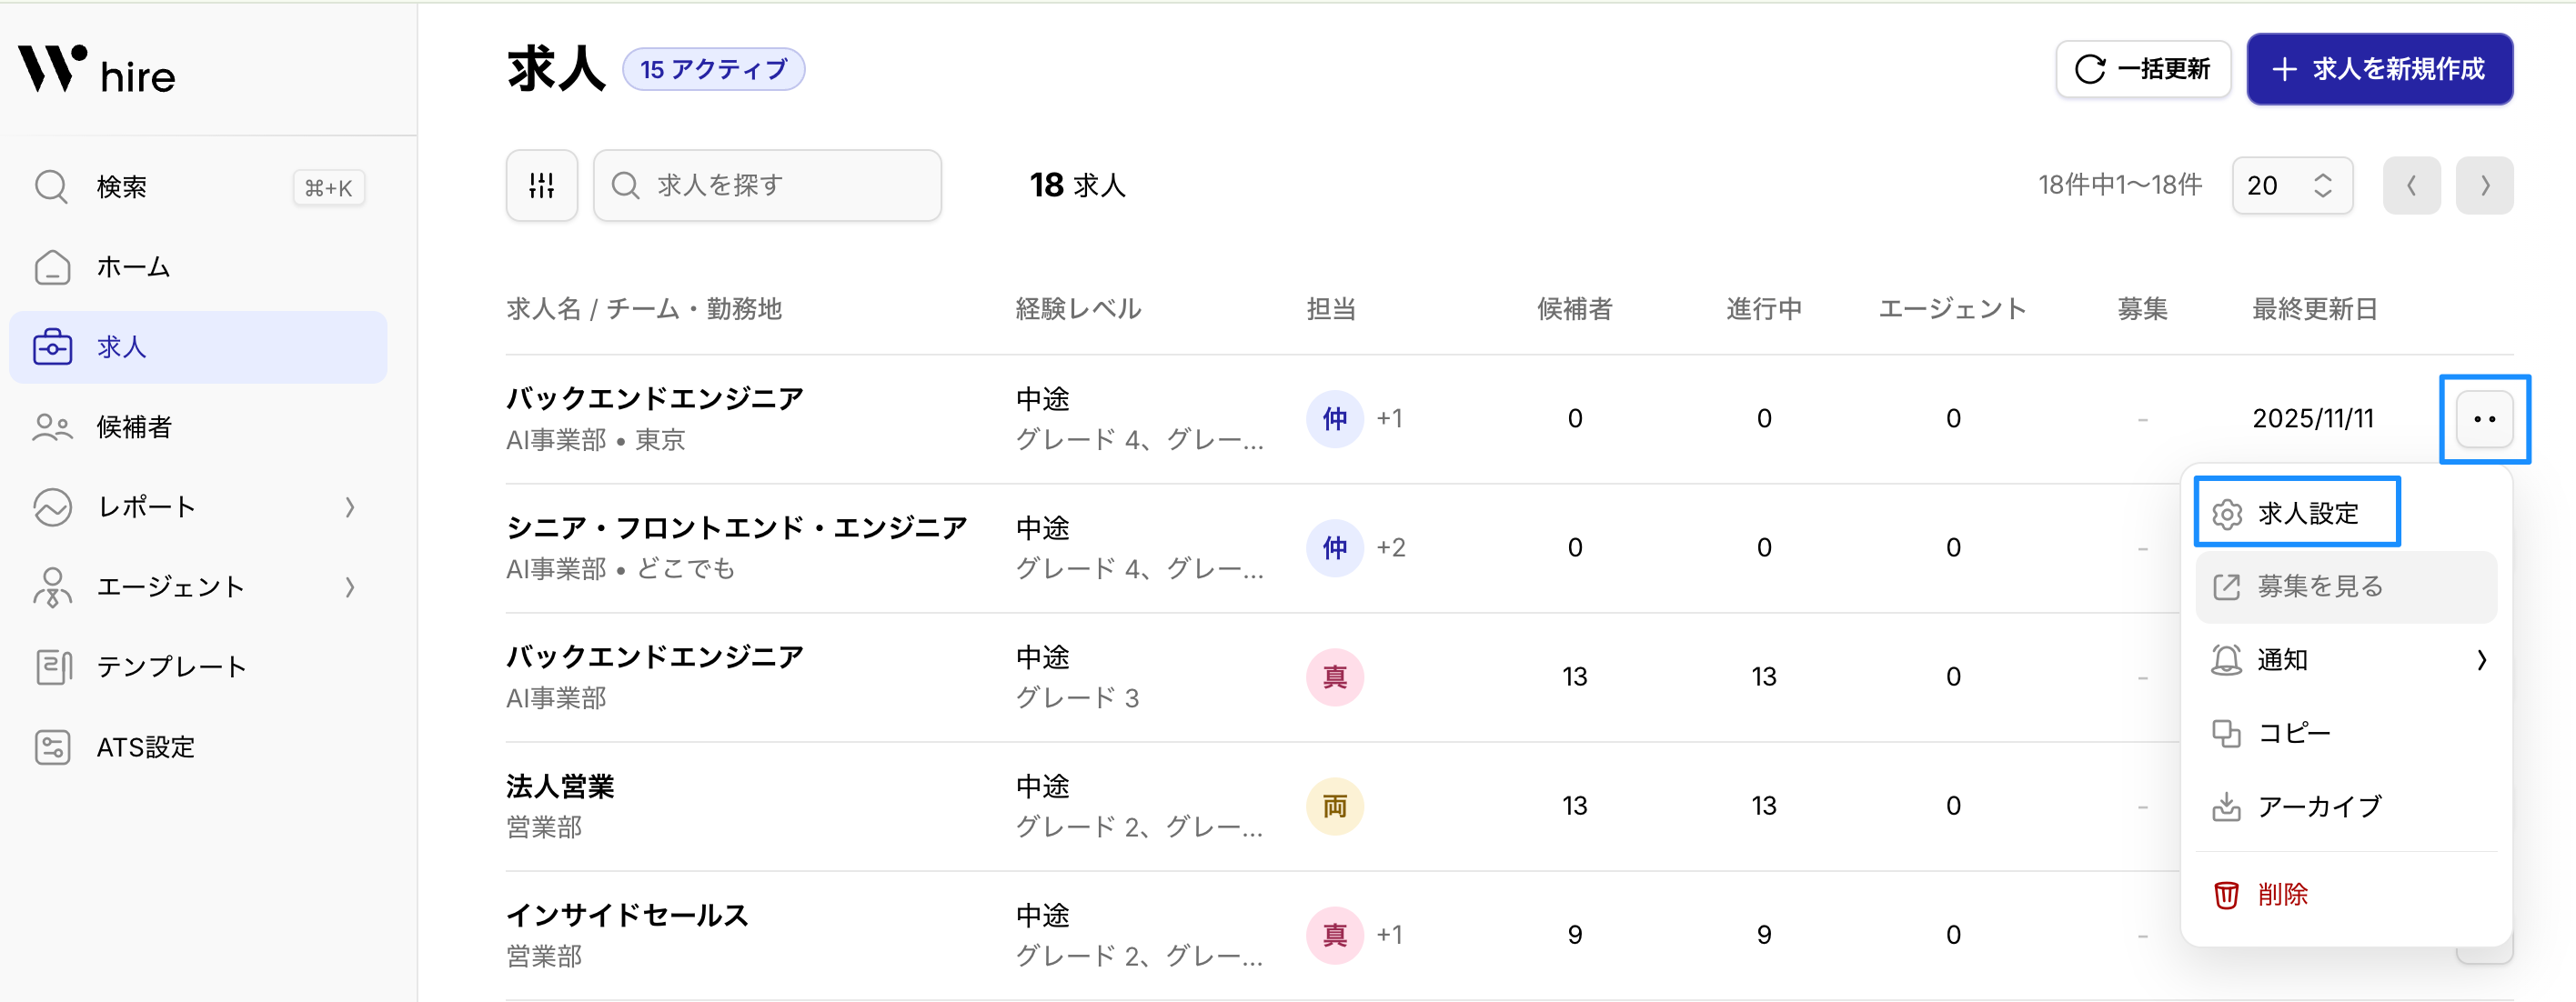Select 求人設定 from context menu

[x=2306, y=513]
